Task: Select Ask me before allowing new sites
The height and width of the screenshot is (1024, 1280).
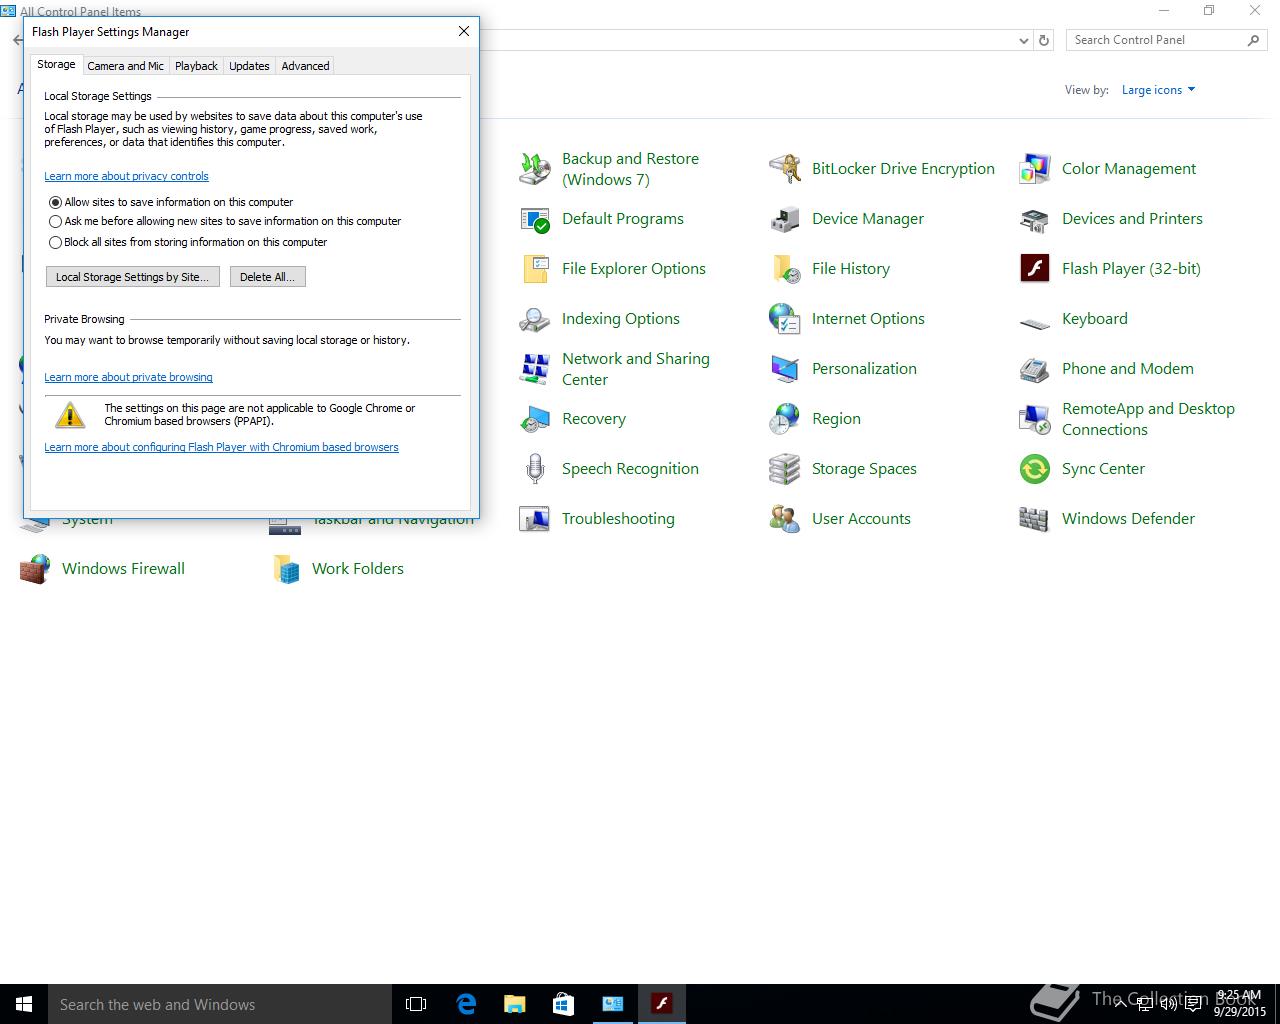Action: (x=56, y=222)
